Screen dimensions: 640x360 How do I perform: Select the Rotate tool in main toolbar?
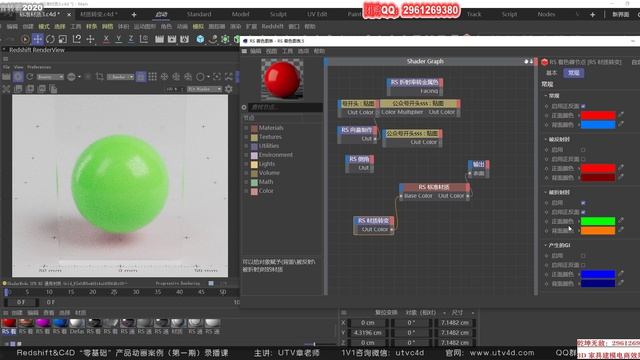pos(50,39)
